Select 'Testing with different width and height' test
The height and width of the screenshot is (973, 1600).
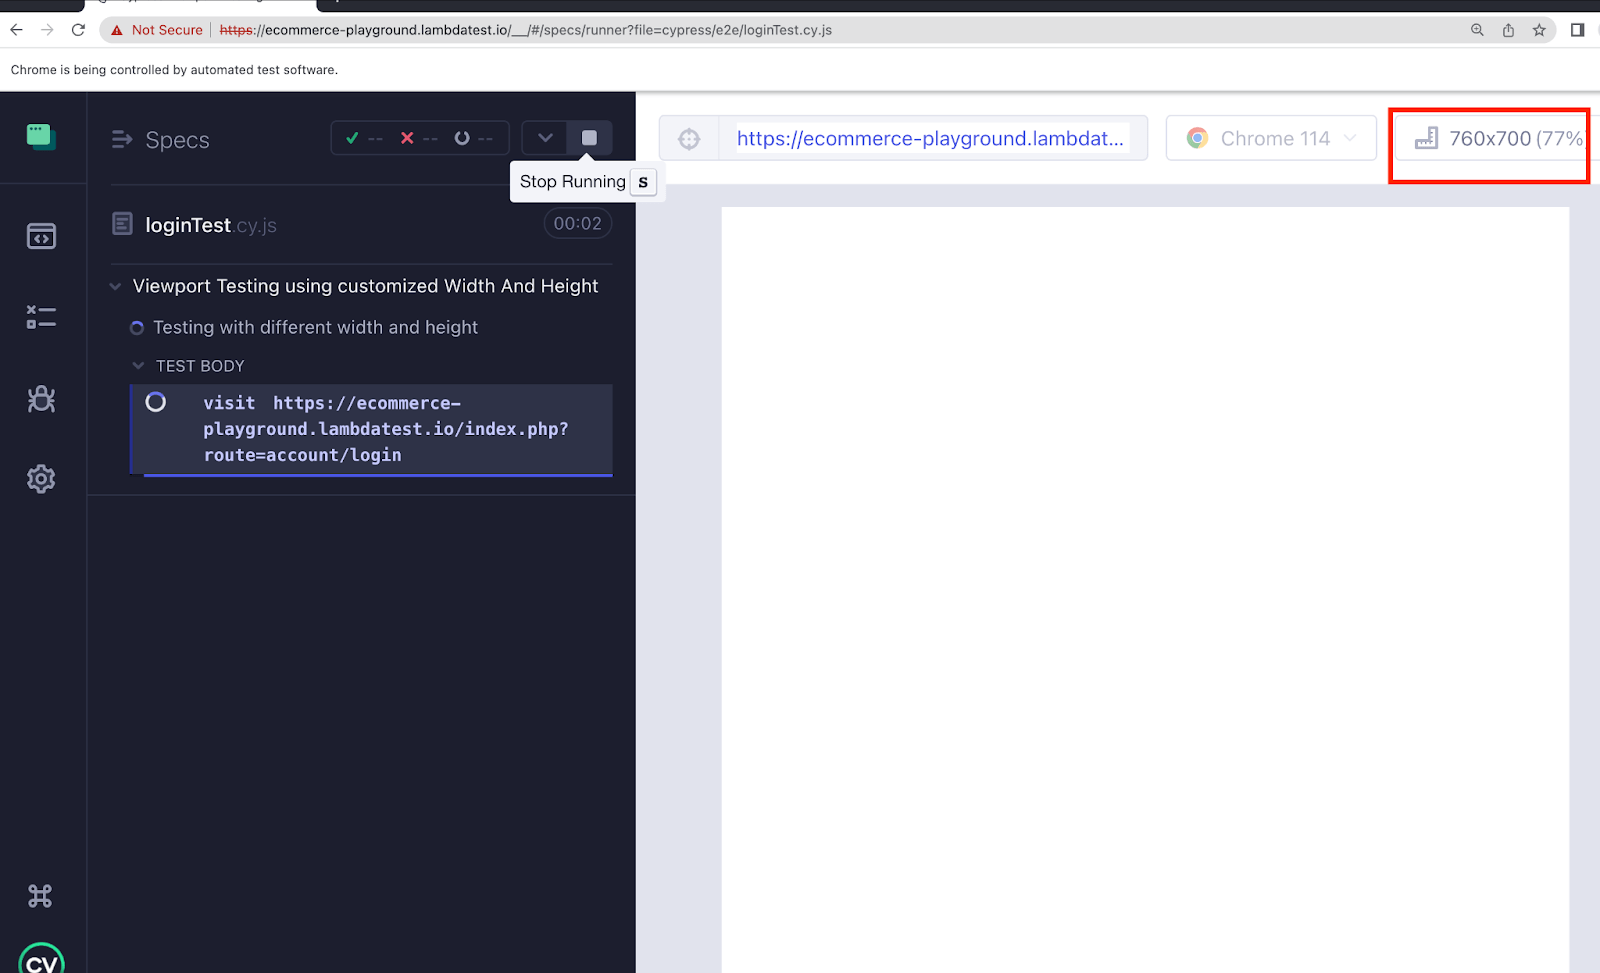click(315, 328)
